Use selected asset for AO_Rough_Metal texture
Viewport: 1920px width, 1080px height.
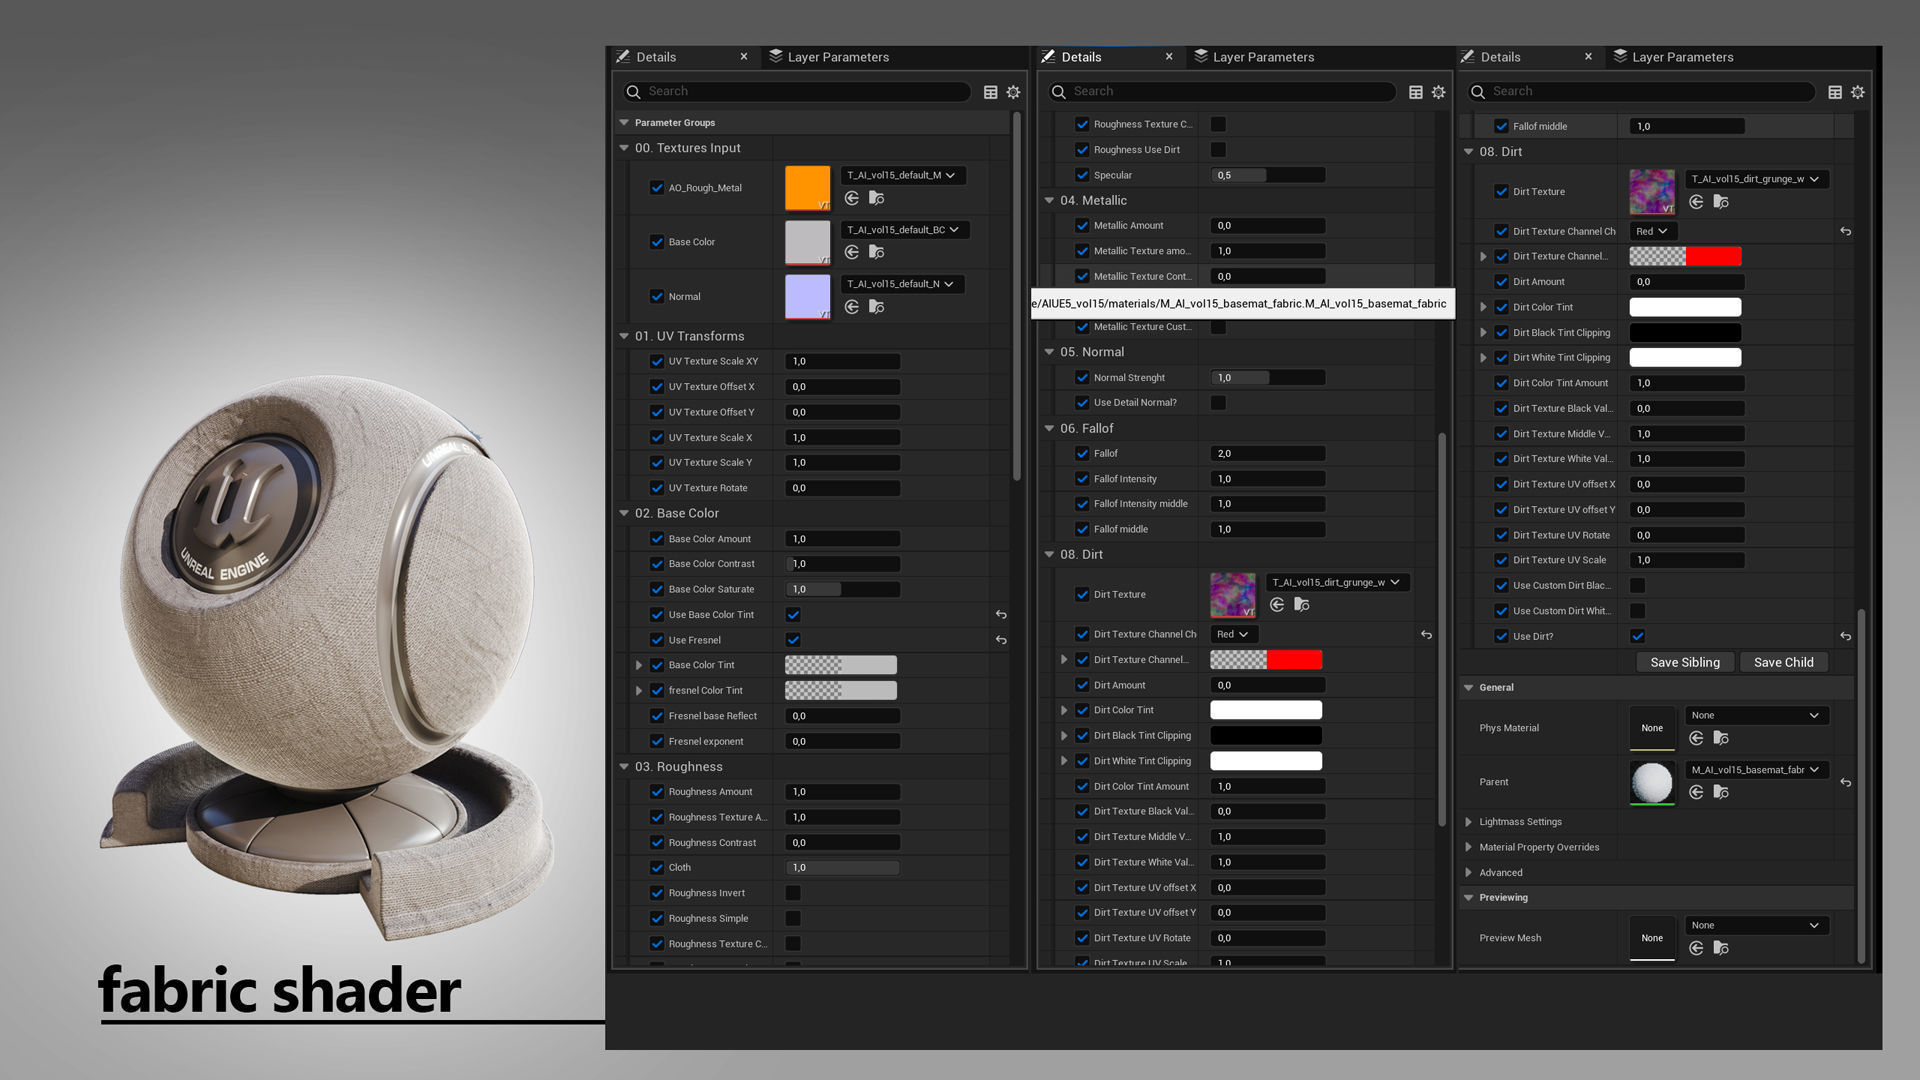point(852,198)
